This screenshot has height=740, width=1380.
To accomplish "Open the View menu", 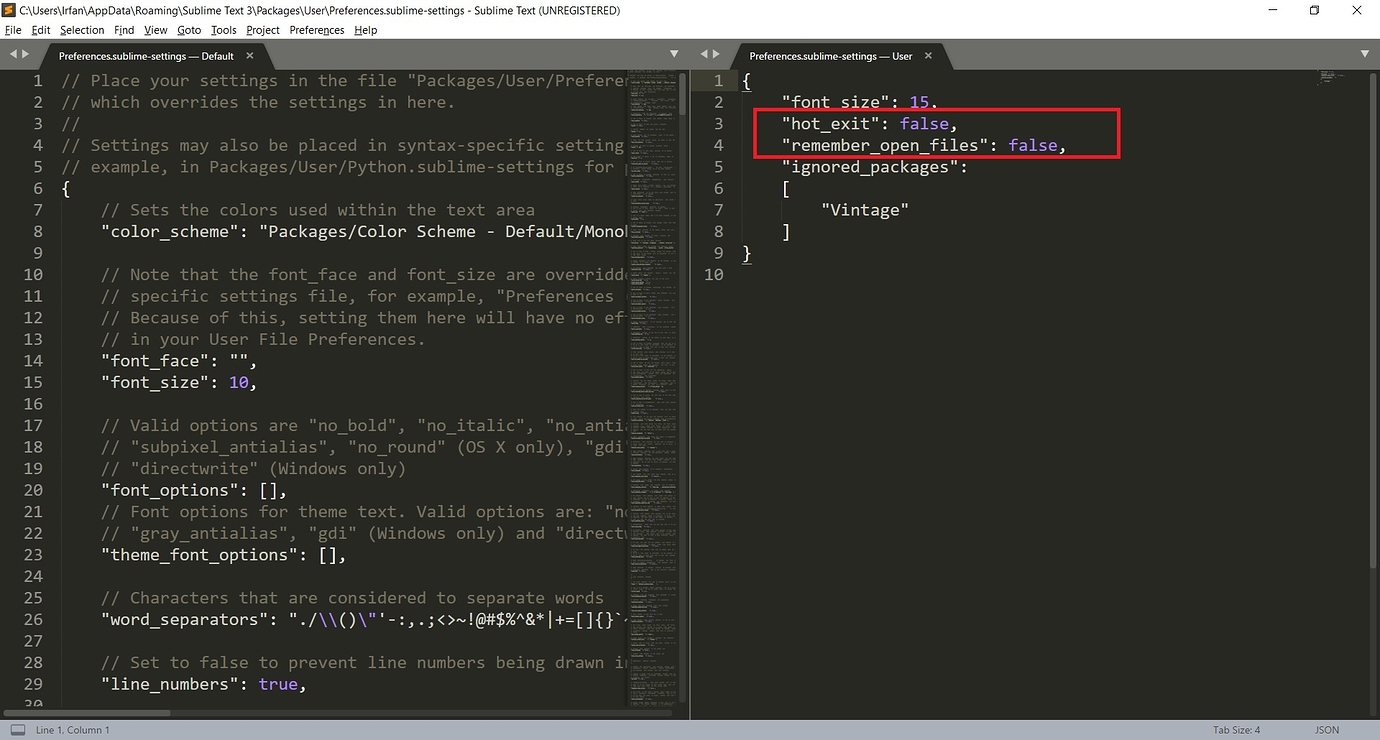I will click(155, 30).
